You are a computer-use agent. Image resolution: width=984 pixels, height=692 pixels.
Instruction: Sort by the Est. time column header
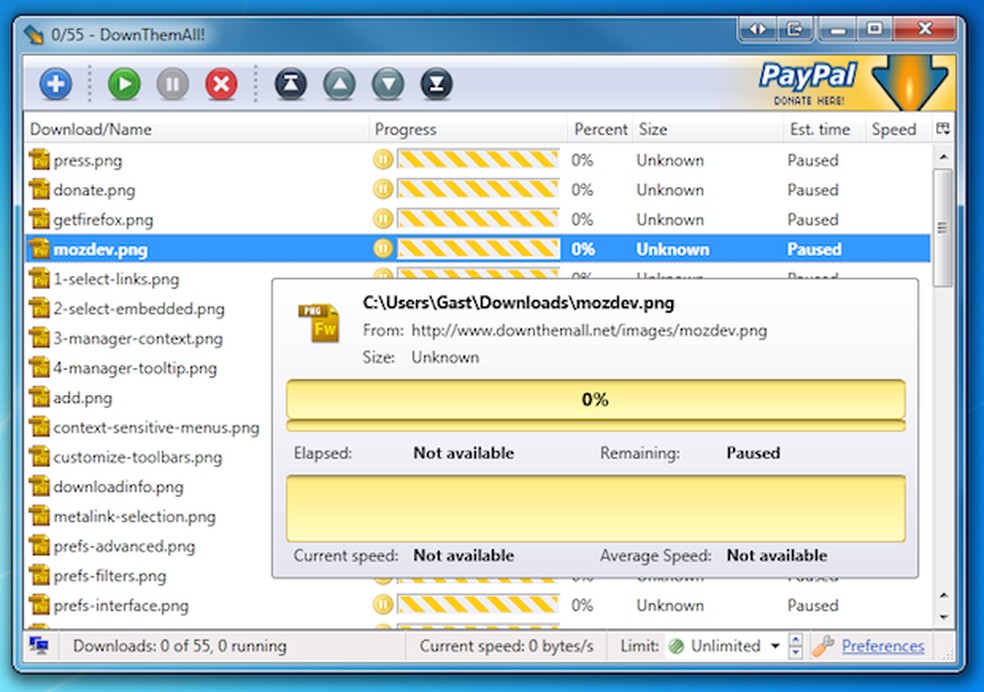(825, 129)
